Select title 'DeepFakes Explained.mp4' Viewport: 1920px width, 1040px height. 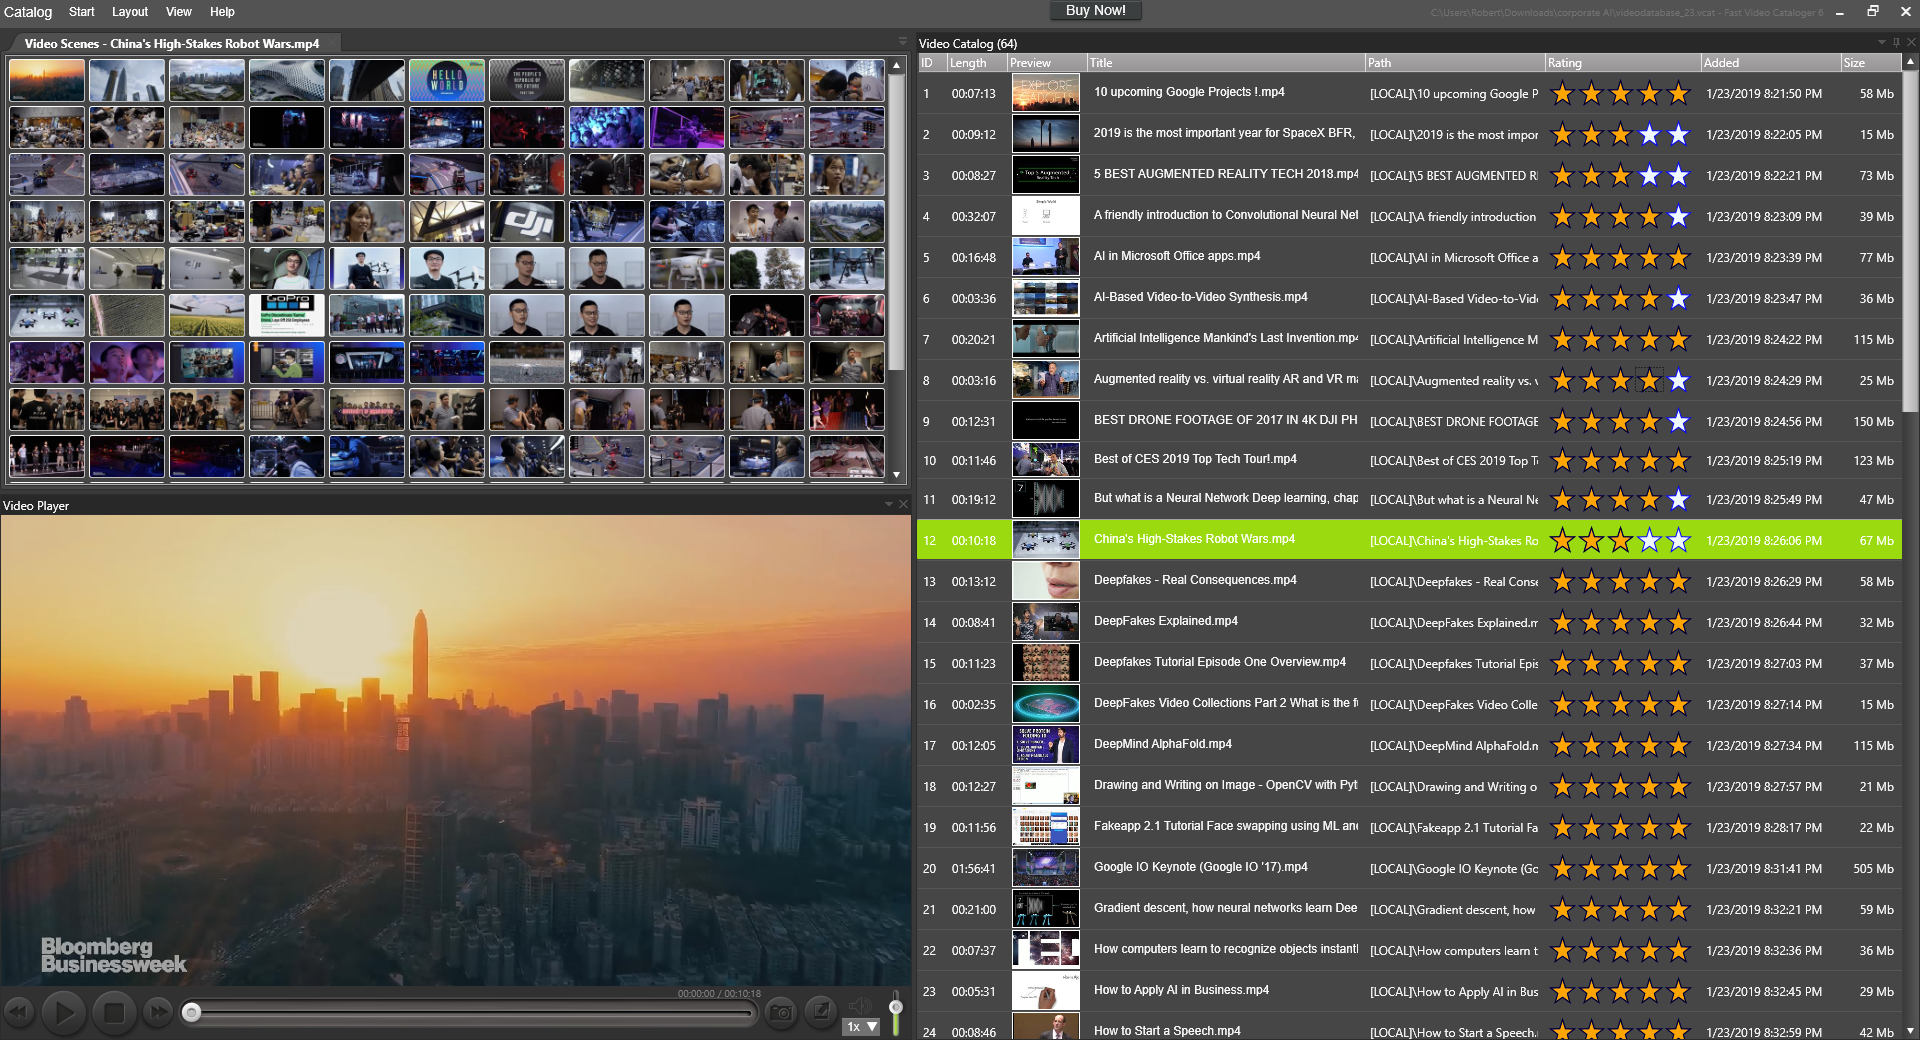pyautogui.click(x=1166, y=621)
